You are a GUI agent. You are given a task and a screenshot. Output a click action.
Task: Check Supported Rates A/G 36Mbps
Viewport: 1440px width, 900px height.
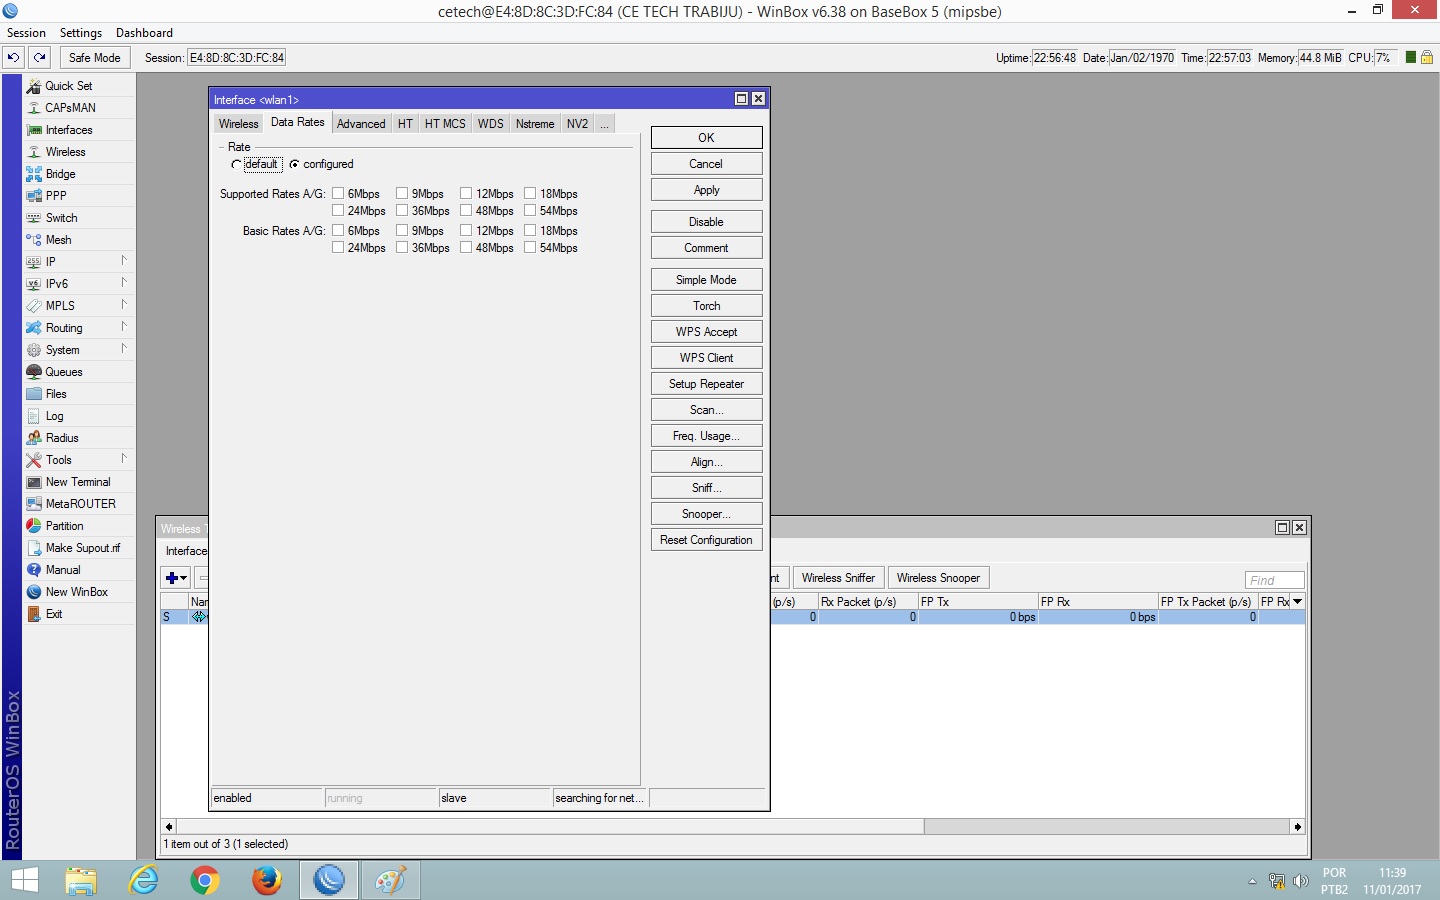(402, 211)
